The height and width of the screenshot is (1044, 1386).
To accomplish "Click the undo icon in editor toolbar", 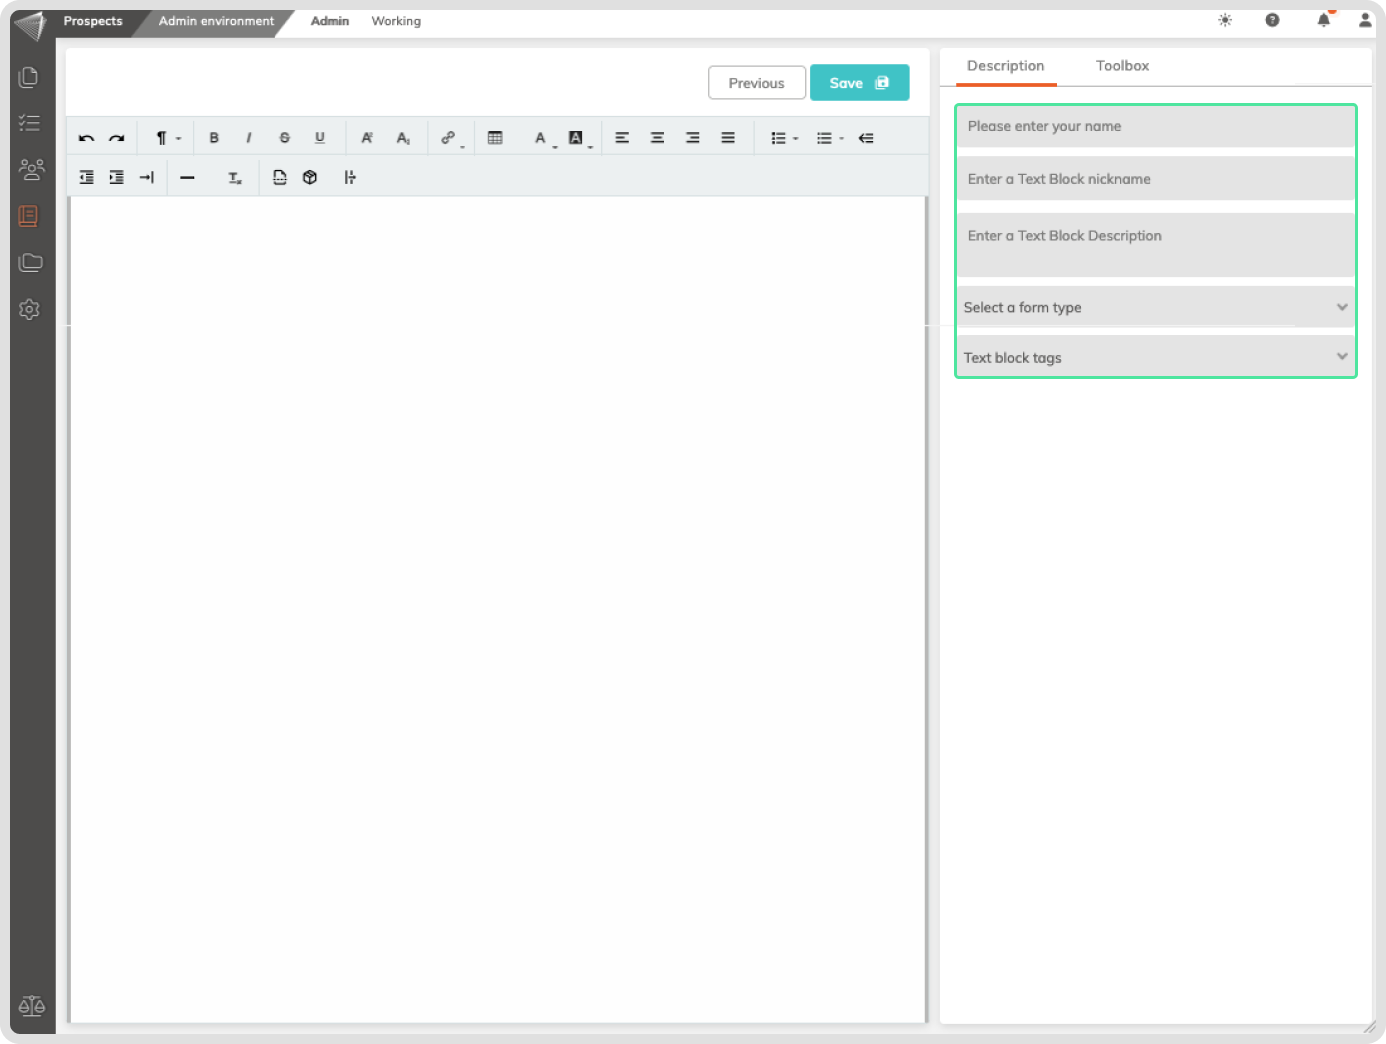I will click(87, 138).
